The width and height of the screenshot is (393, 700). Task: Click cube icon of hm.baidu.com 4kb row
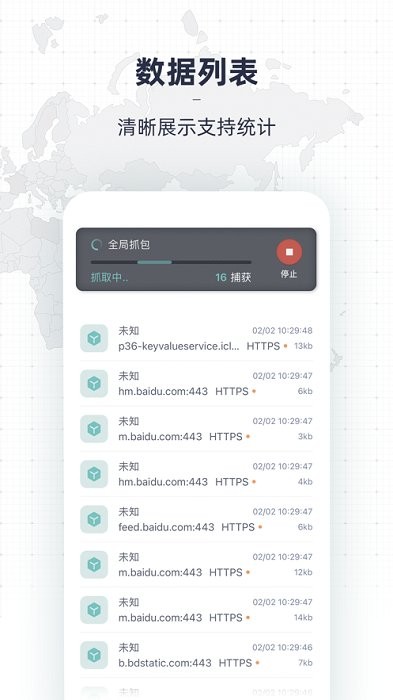pos(94,474)
